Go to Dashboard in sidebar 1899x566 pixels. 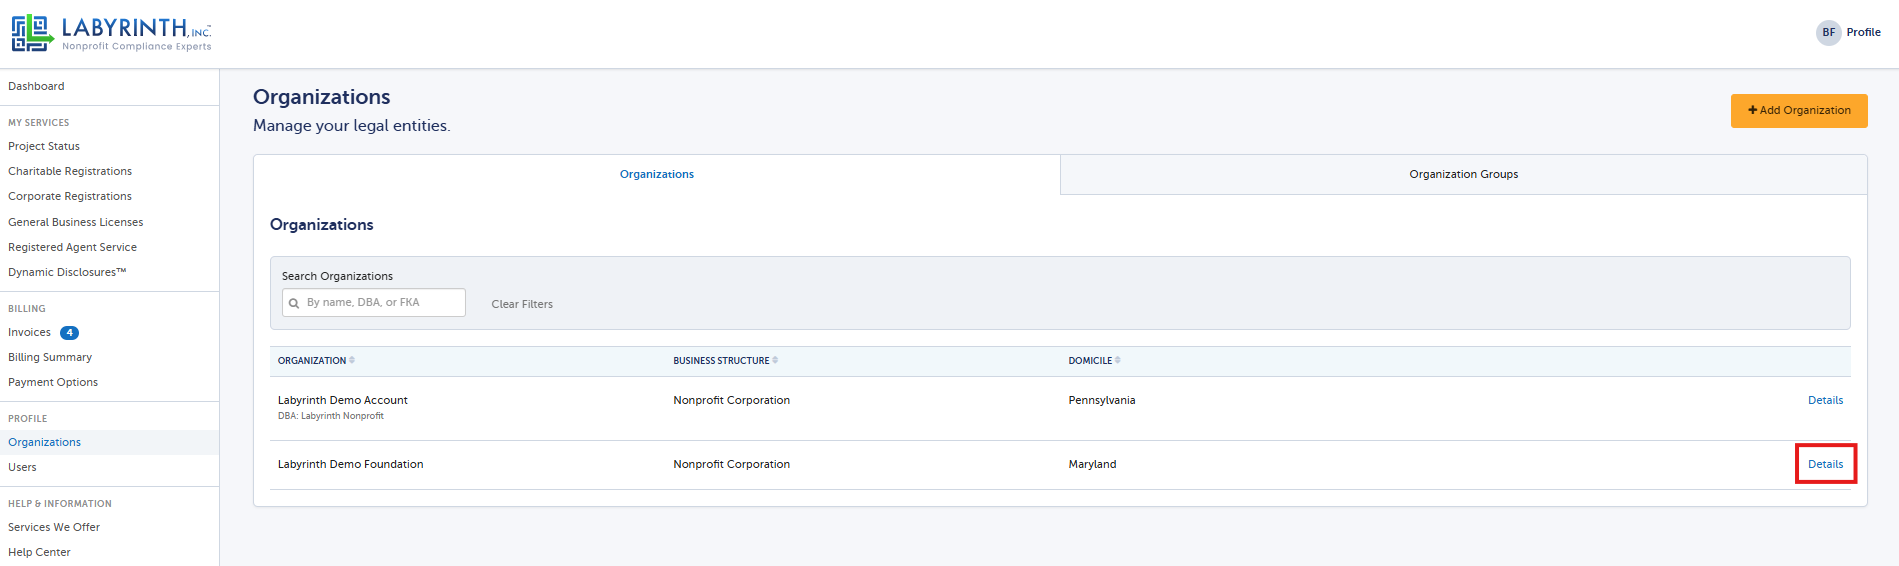[36, 86]
